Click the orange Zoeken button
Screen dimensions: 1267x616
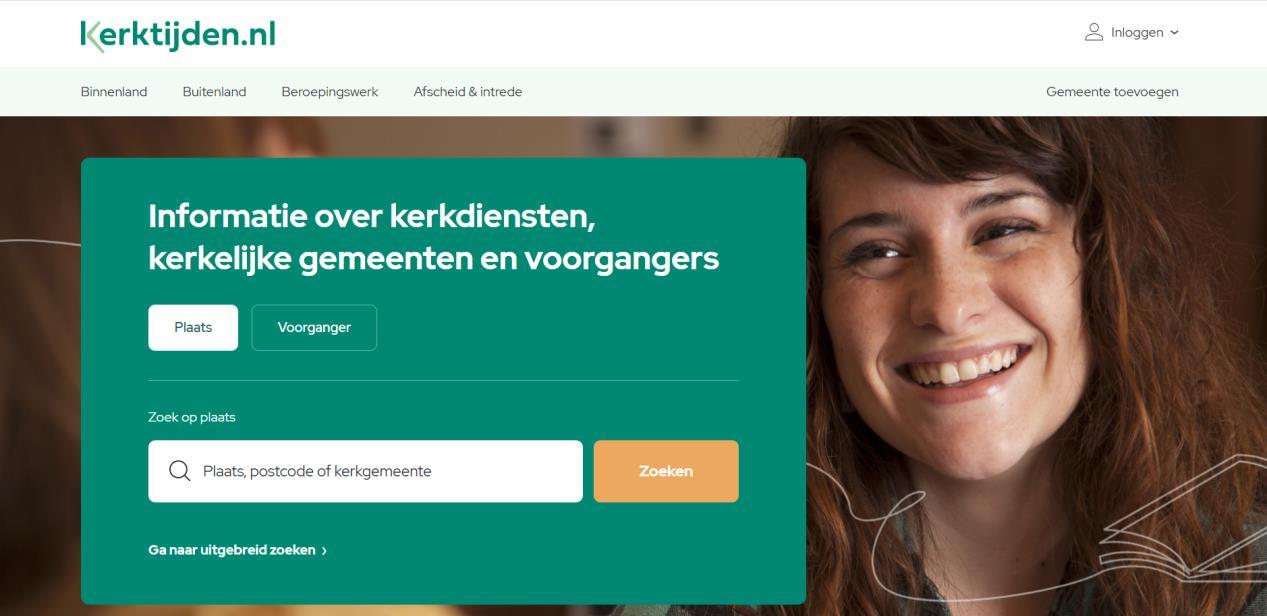pos(666,471)
